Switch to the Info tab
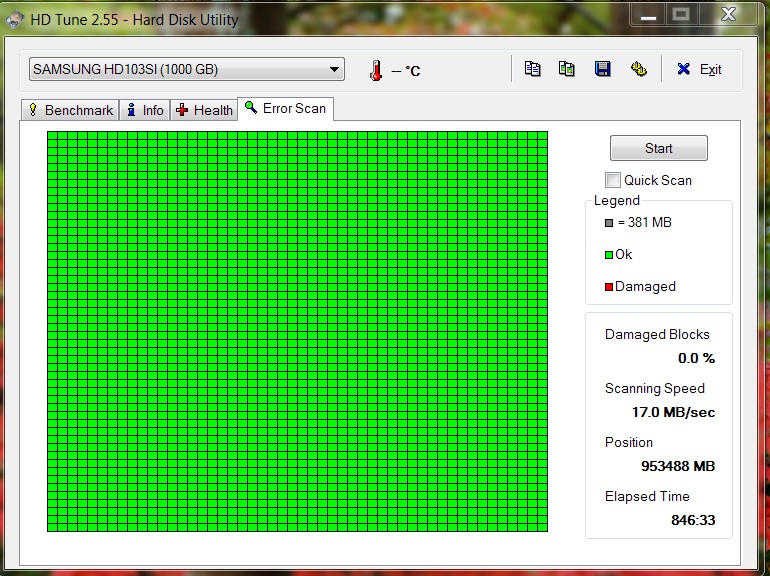The width and height of the screenshot is (770, 576). (x=145, y=110)
